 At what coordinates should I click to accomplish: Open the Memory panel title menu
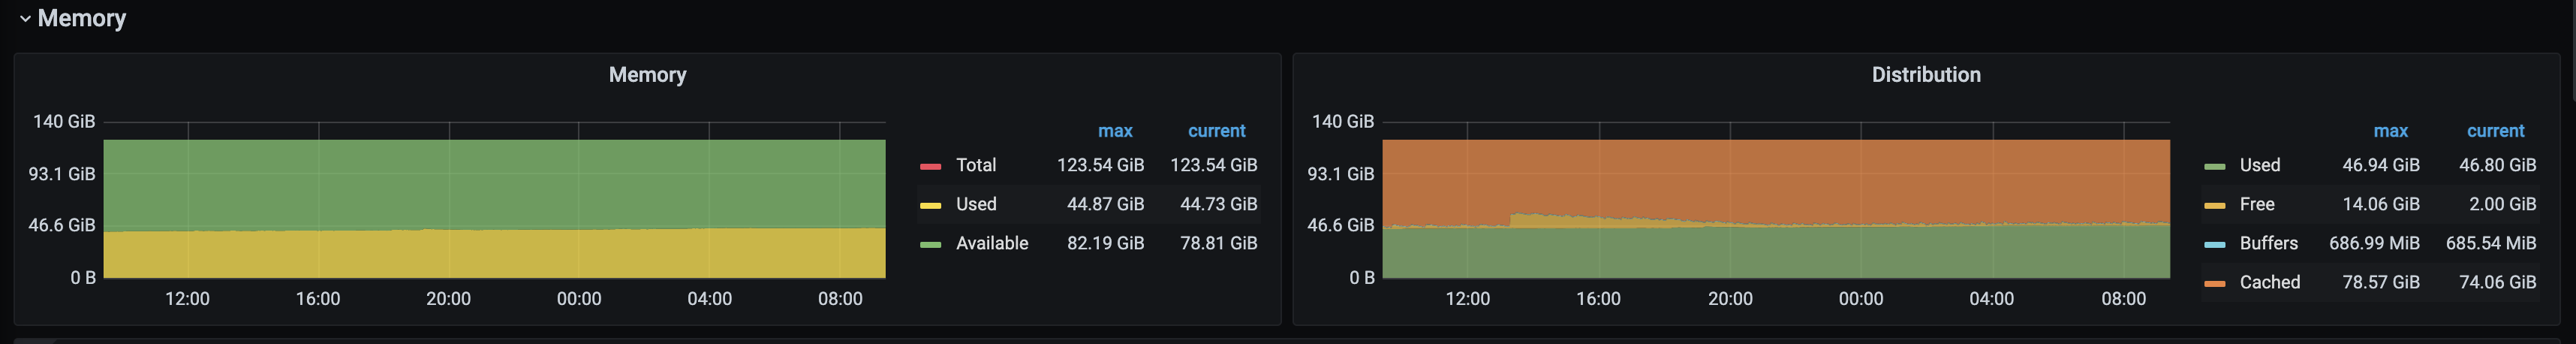point(647,75)
